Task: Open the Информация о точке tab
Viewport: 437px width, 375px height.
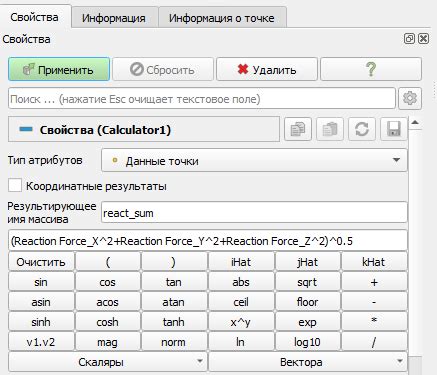Action: [x=222, y=18]
